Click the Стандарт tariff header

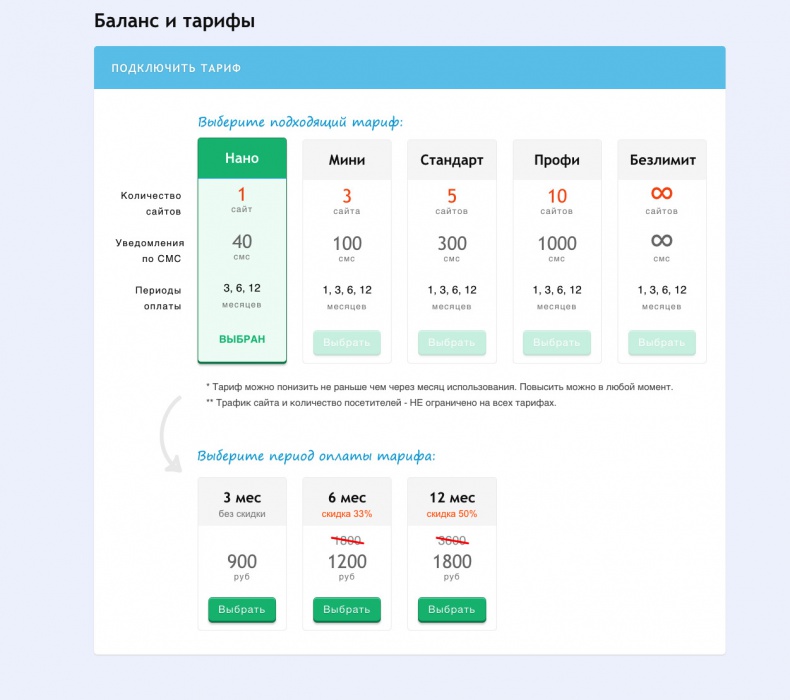pyautogui.click(x=452, y=160)
